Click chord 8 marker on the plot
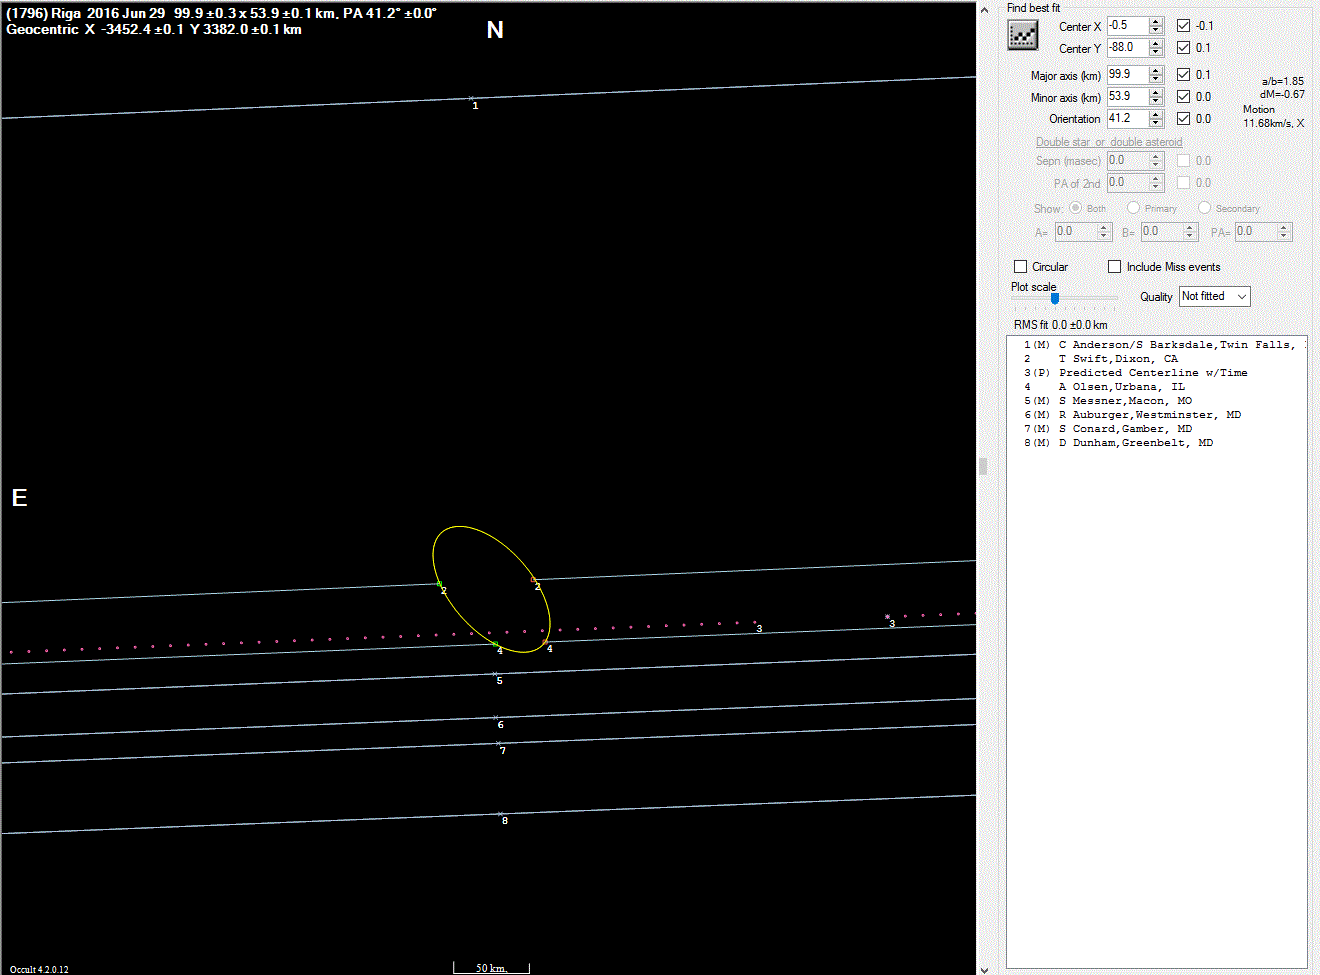Viewport: 1320px width, 975px height. (501, 815)
